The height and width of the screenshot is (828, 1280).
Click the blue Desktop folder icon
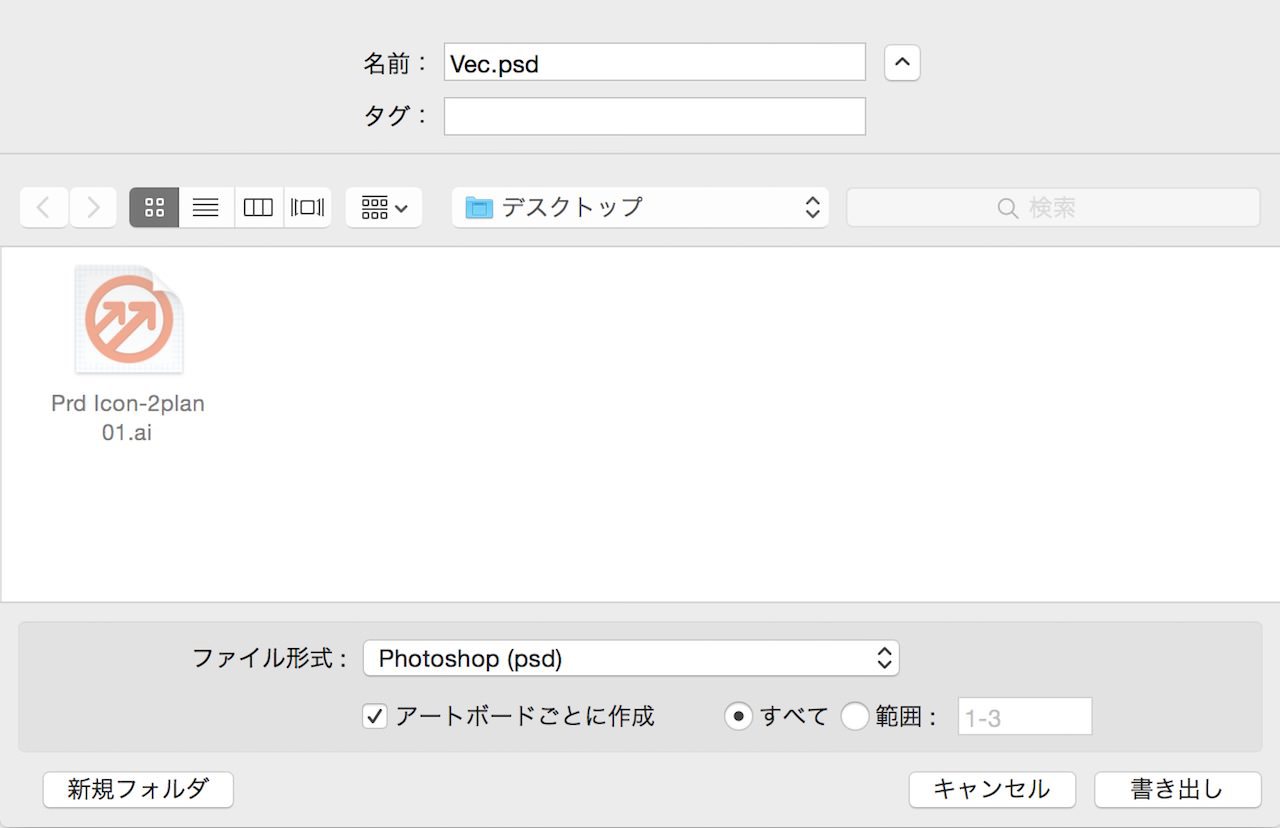click(x=480, y=208)
